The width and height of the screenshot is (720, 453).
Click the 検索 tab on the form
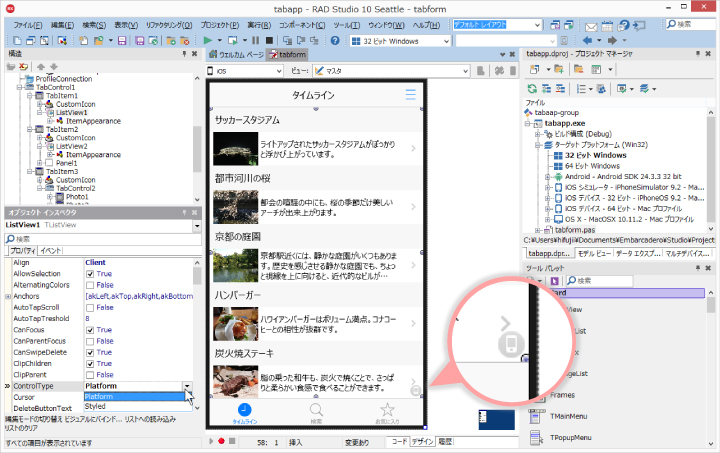(316, 413)
